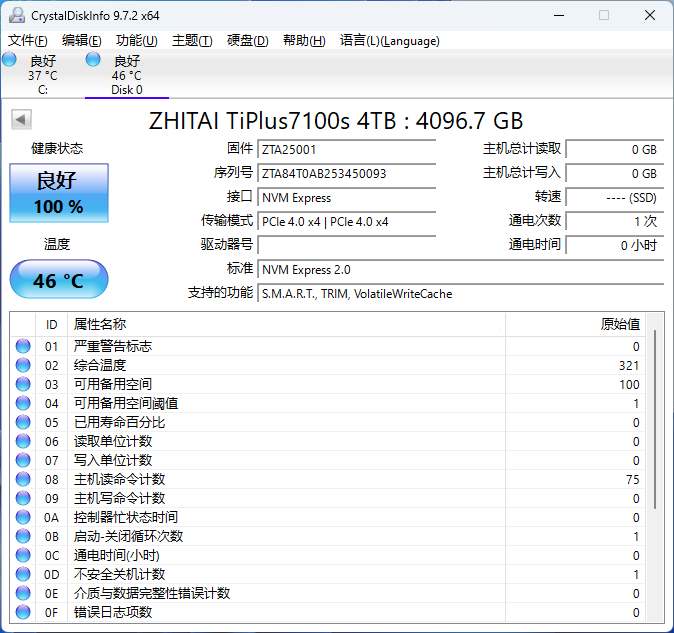This screenshot has width=674, height=633.
Task: Click the interface field NVM Express
Action: [x=346, y=198]
